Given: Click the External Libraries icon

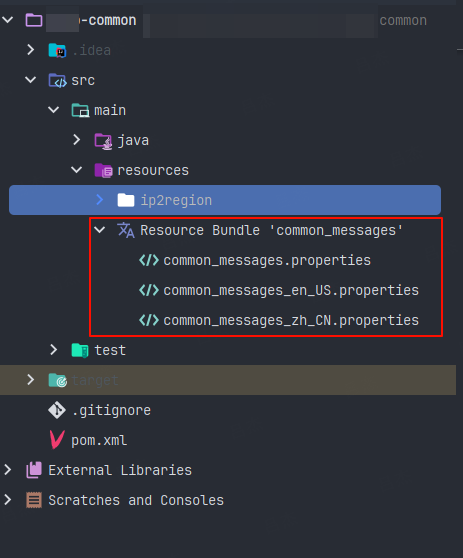Looking at the screenshot, I should pos(34,470).
